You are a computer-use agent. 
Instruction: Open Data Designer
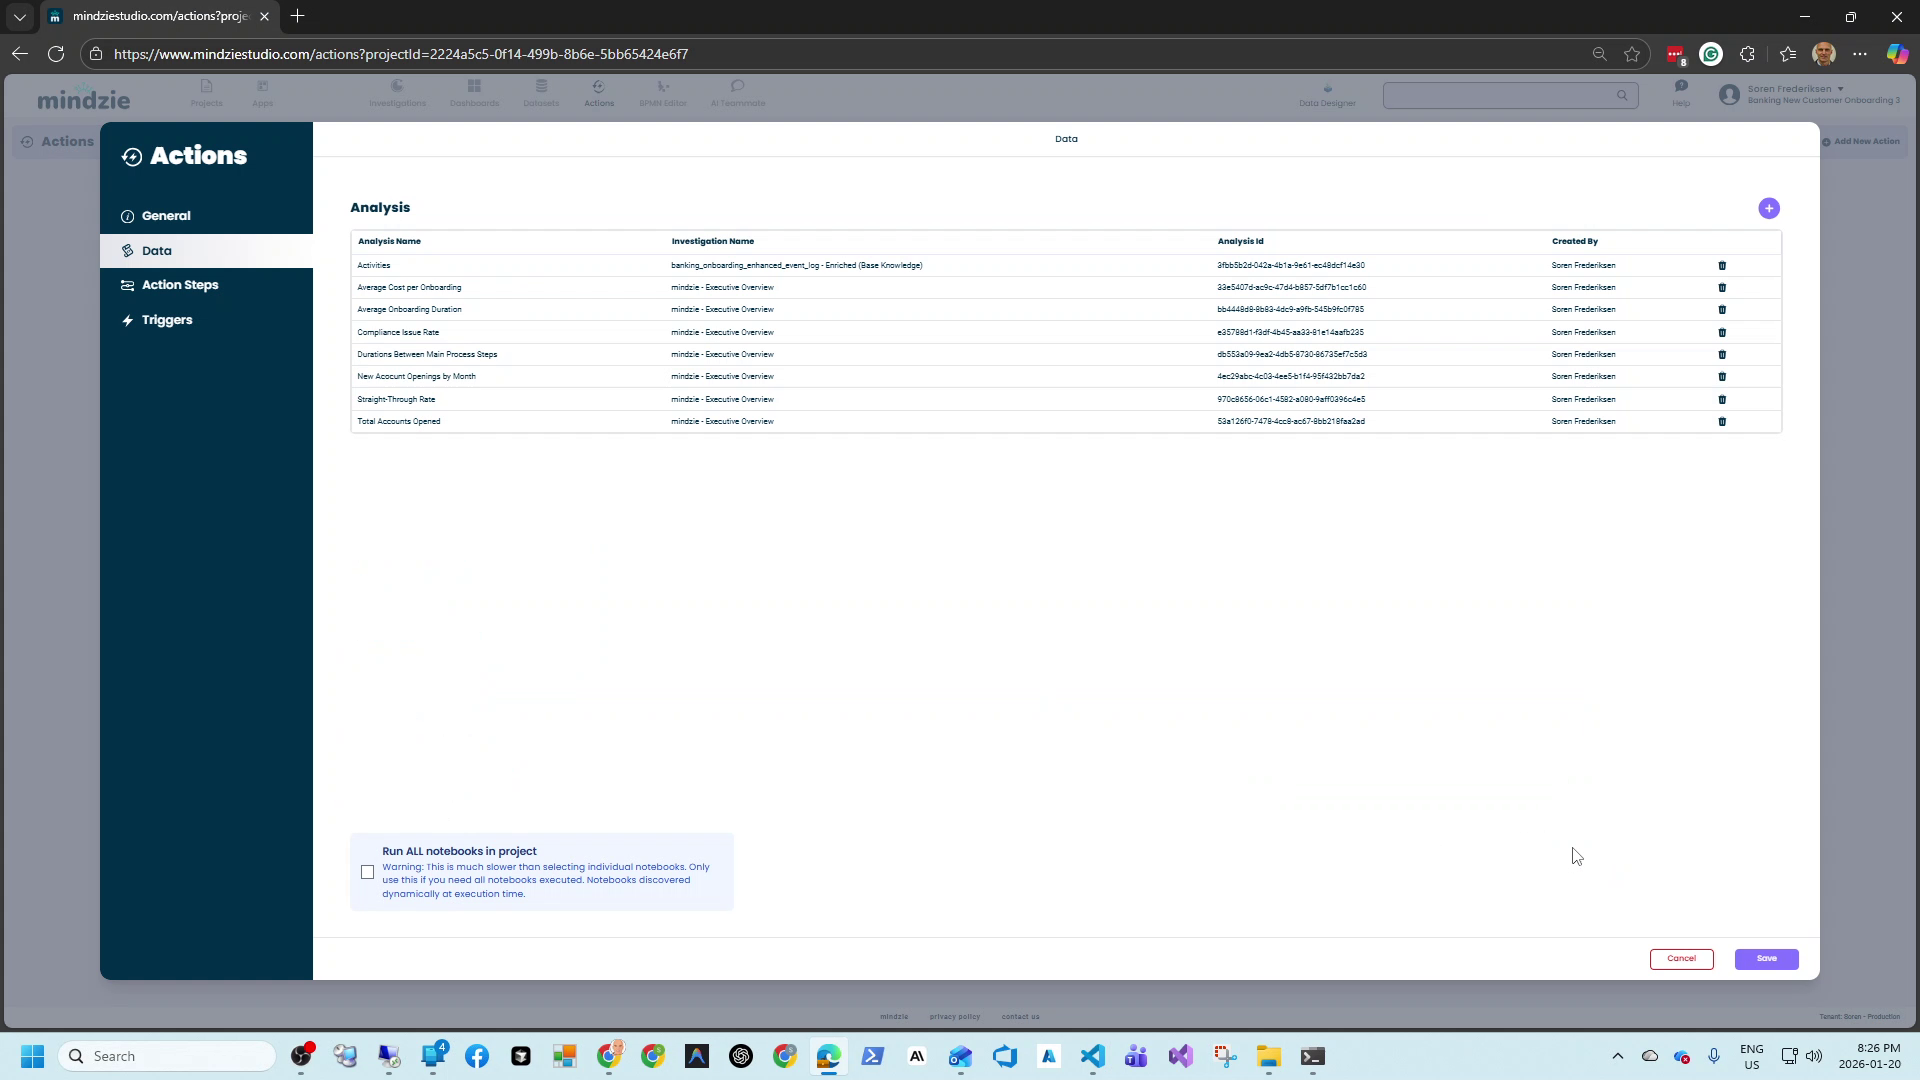1327,95
